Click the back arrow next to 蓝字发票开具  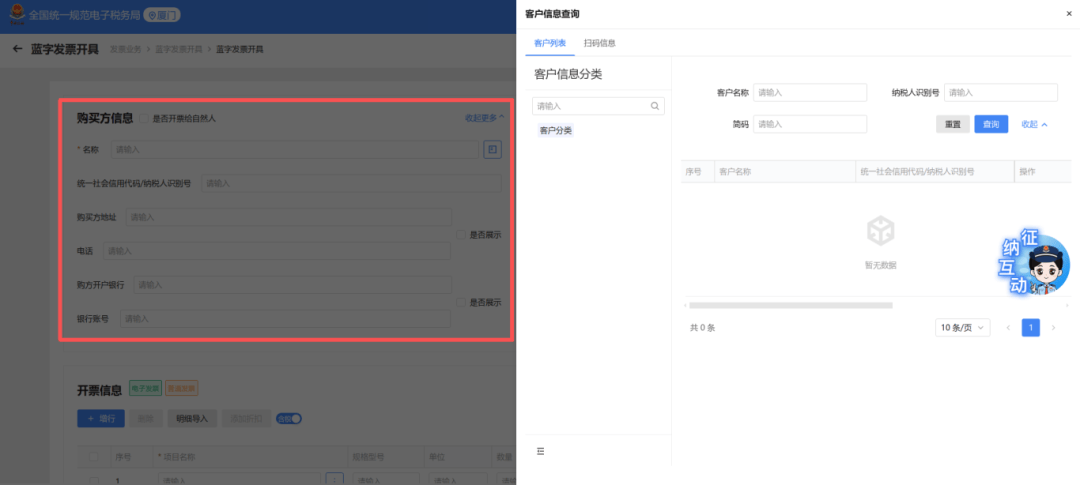pos(17,49)
